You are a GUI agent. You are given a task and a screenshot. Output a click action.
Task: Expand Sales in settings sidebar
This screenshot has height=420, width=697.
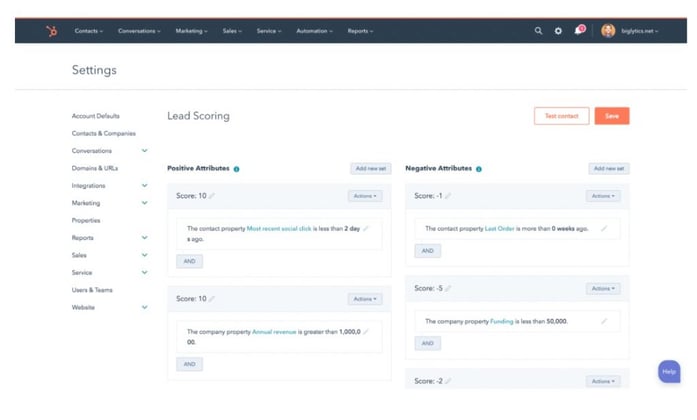(144, 255)
